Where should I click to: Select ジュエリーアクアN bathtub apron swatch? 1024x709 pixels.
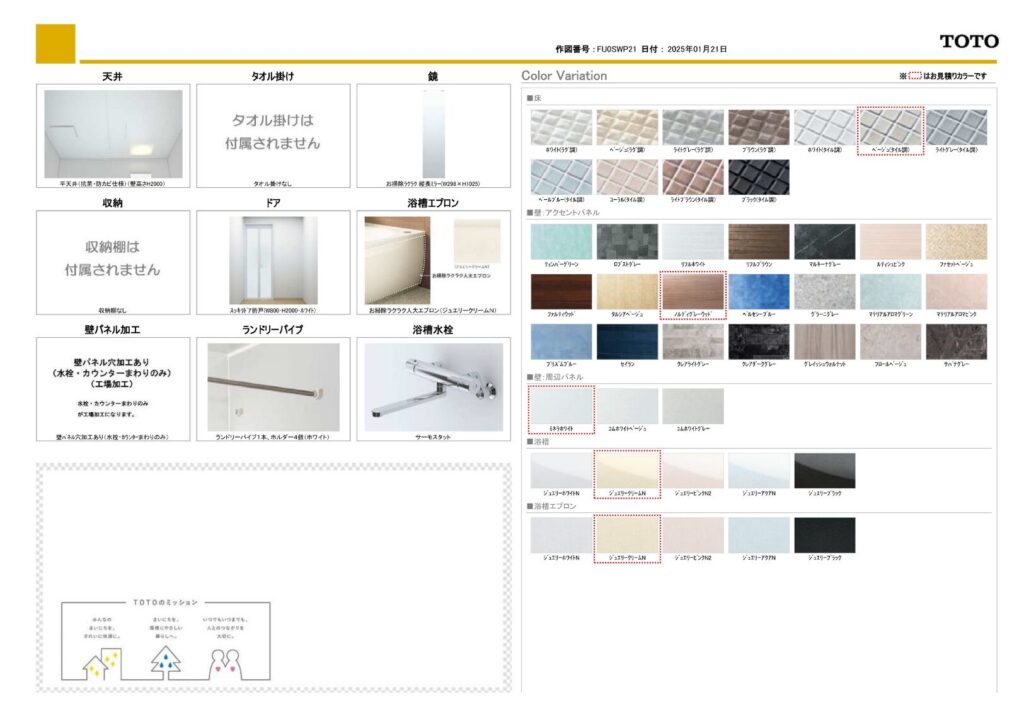(x=758, y=535)
